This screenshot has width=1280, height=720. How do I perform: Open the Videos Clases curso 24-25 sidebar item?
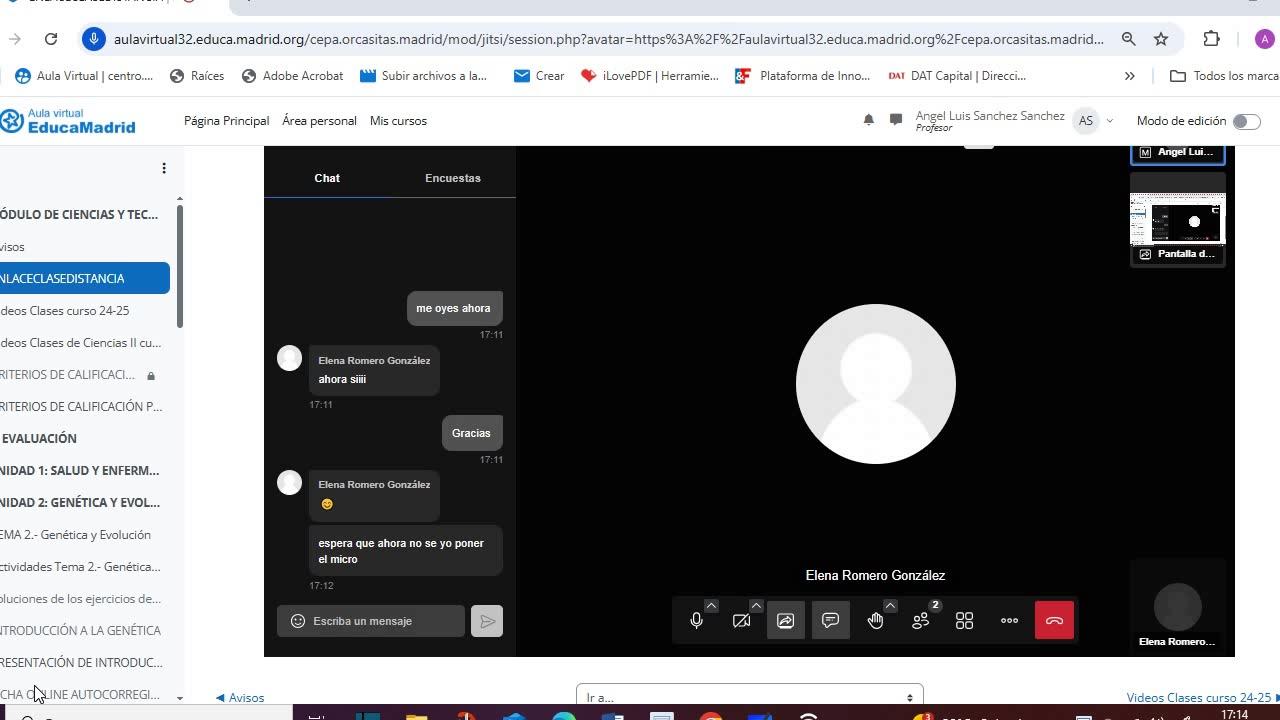pyautogui.click(x=66, y=311)
